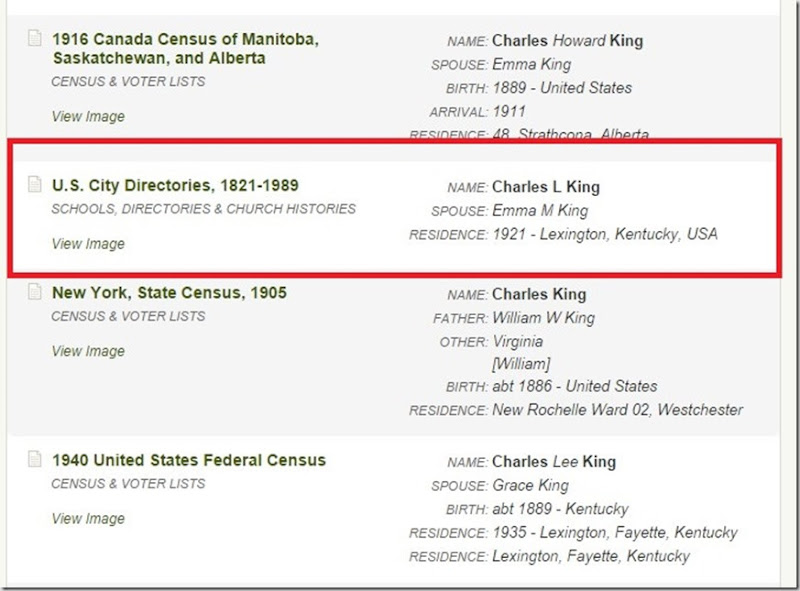Click father William W King entry
800x591 pixels.
pyautogui.click(x=543, y=318)
